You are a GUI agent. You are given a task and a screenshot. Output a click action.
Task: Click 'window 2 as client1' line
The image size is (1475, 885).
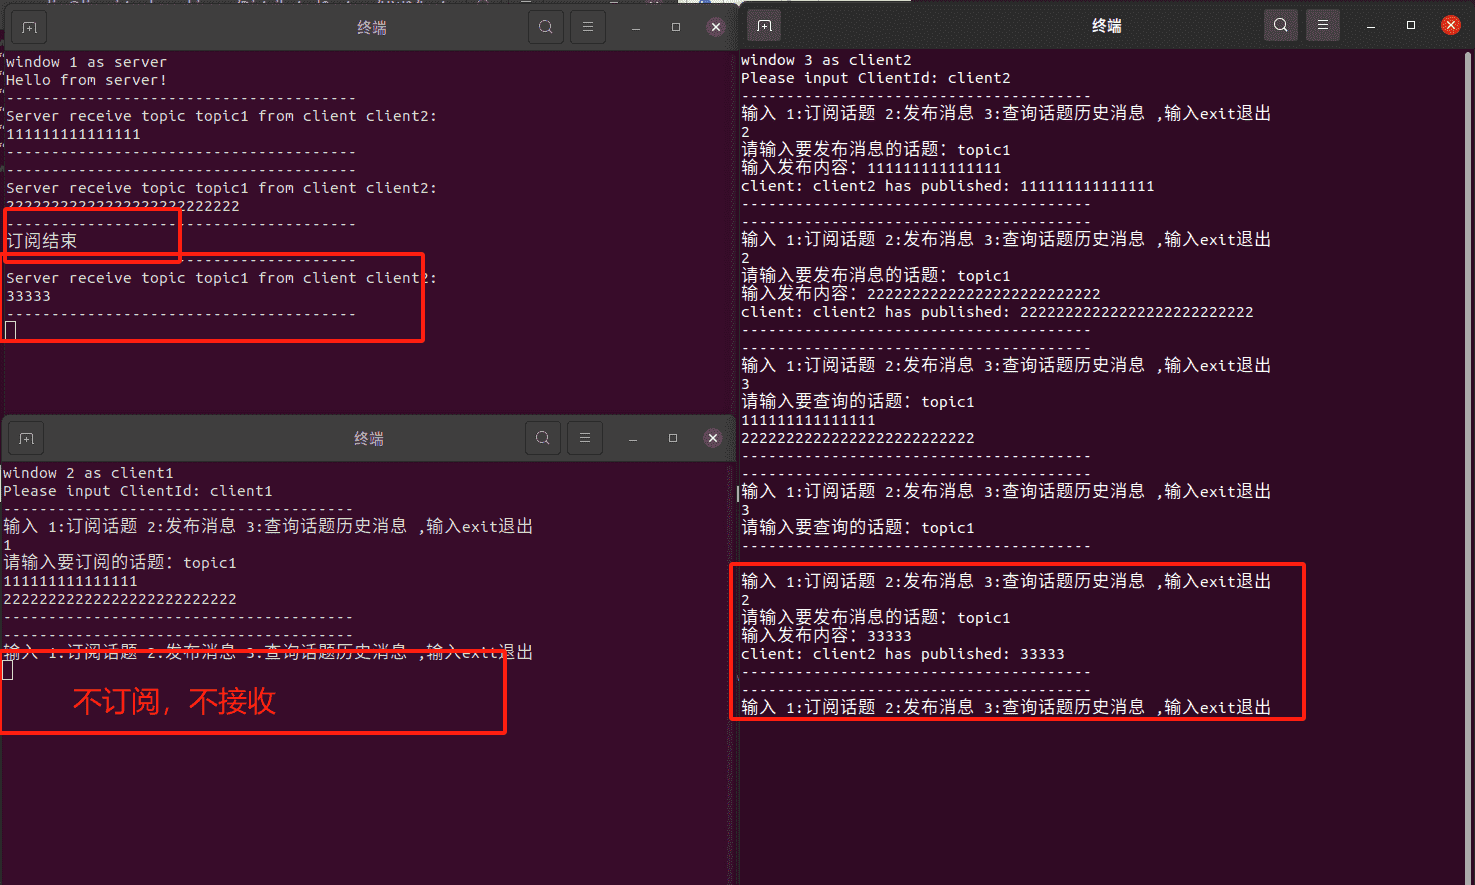coord(88,473)
